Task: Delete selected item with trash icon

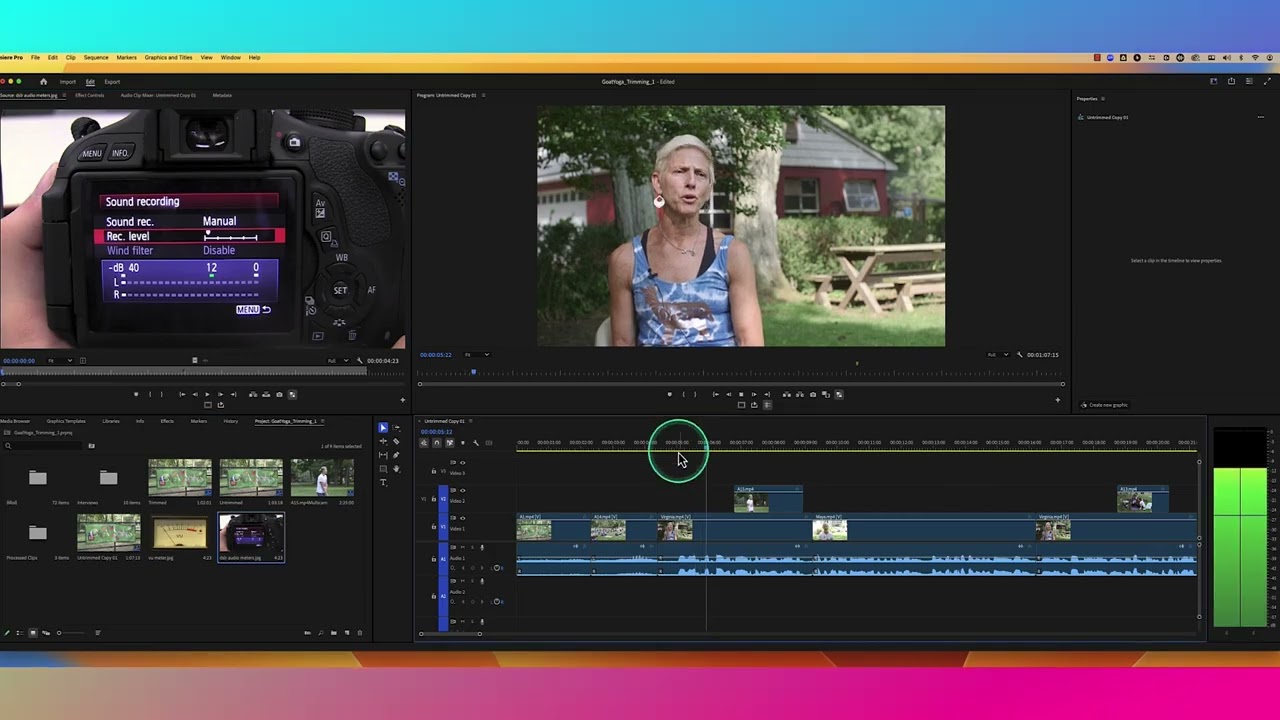Action: tap(360, 633)
